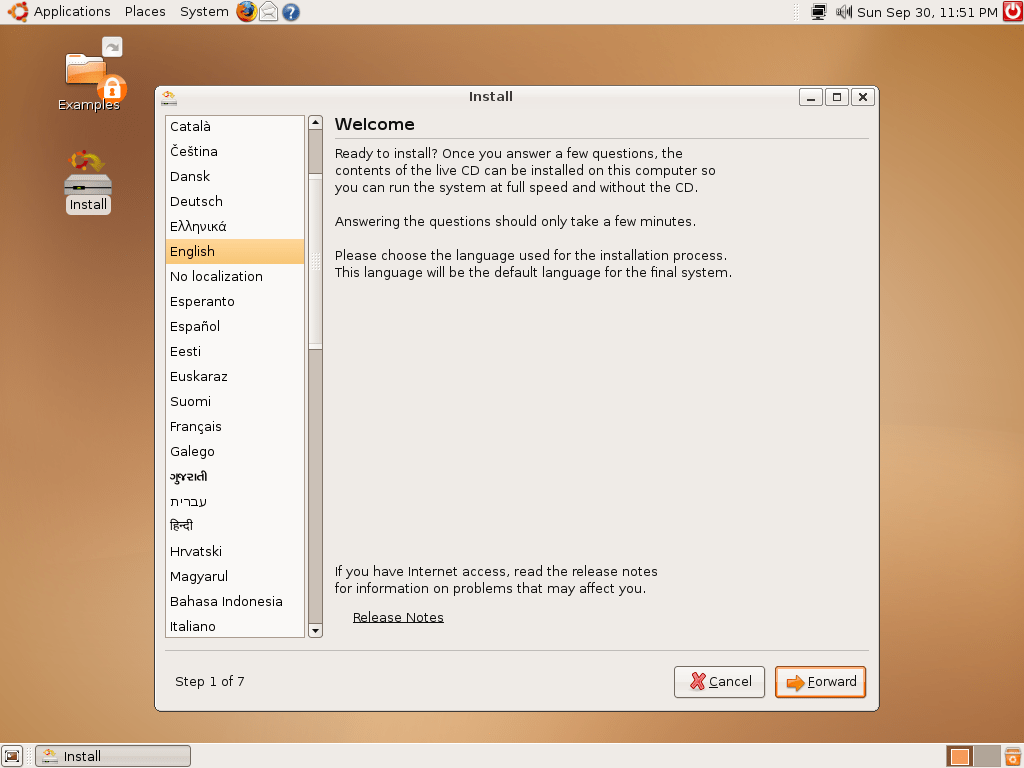
Task: Maximize the Install window
Action: (x=837, y=97)
